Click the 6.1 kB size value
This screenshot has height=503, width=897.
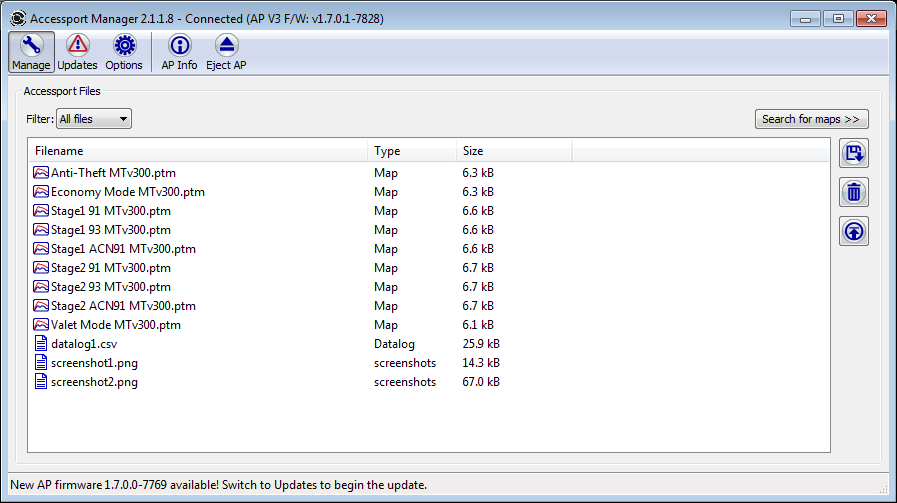[x=478, y=324]
